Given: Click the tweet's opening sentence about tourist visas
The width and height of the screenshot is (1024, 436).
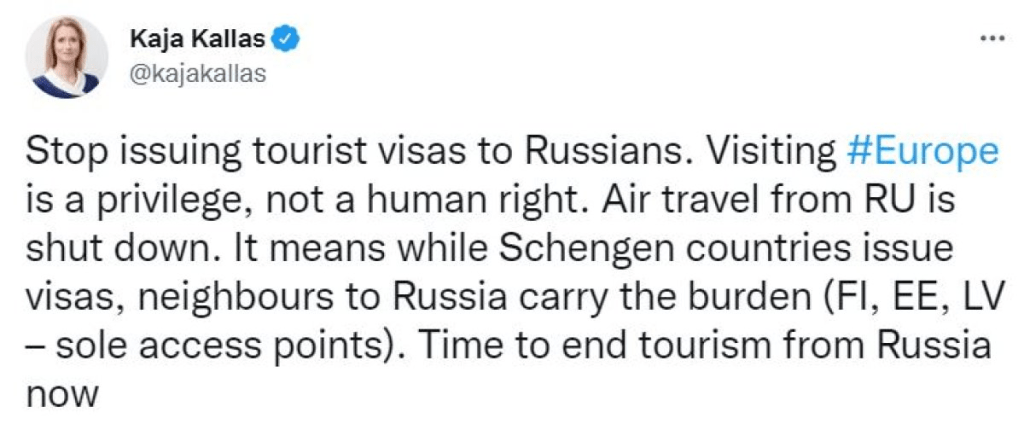Looking at the screenshot, I should [x=332, y=152].
